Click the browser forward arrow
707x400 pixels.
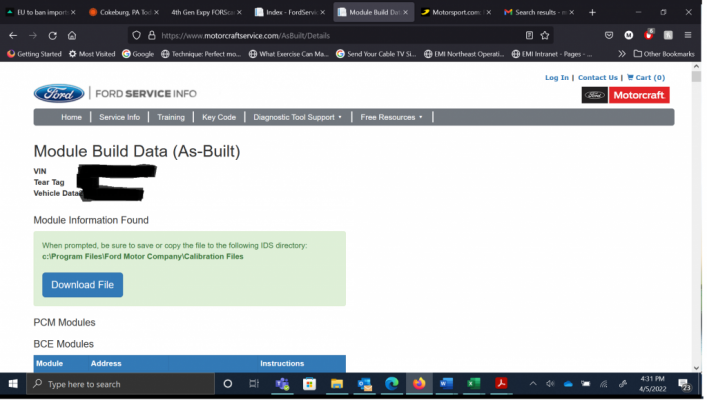[33, 35]
